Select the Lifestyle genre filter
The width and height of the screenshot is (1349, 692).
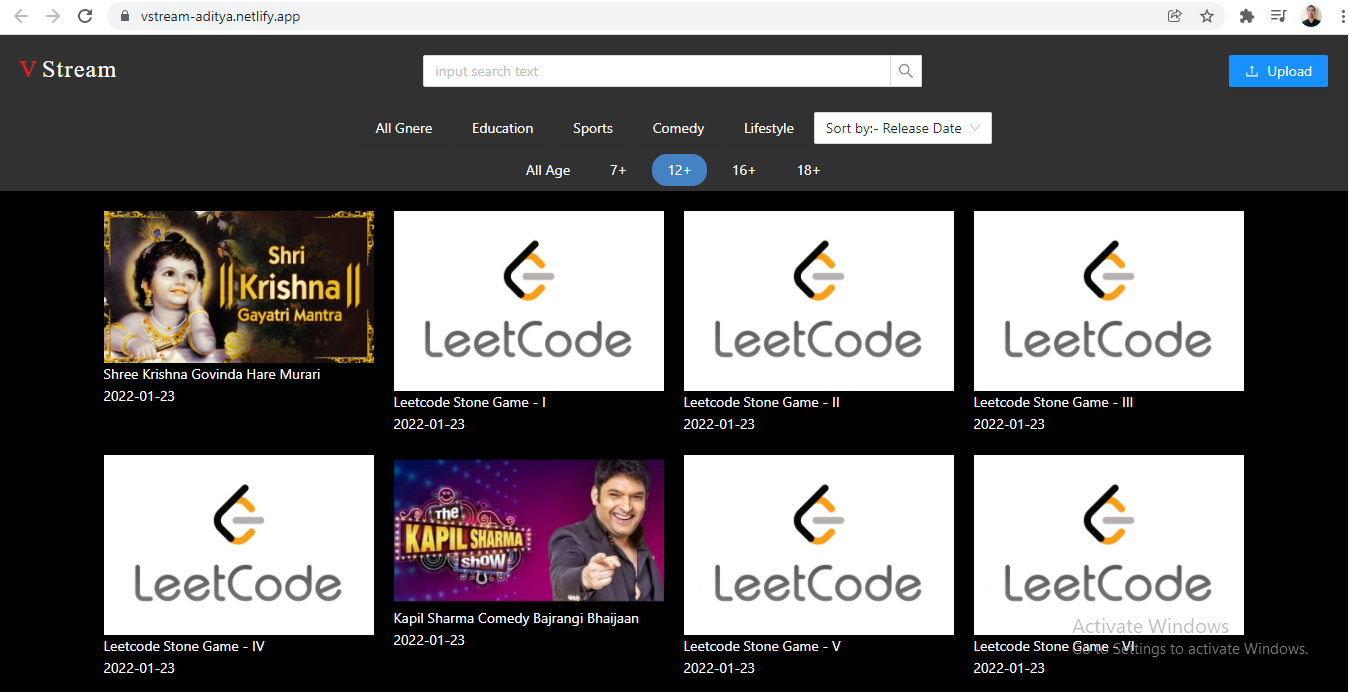coord(769,128)
